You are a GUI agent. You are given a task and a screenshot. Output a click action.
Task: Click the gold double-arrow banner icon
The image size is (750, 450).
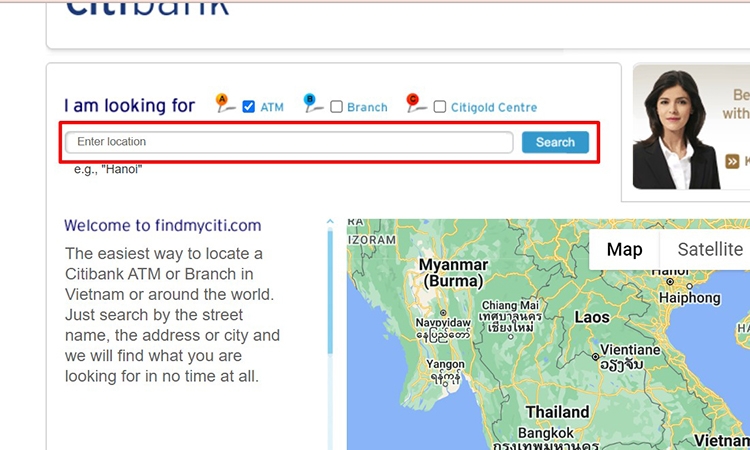click(x=732, y=161)
